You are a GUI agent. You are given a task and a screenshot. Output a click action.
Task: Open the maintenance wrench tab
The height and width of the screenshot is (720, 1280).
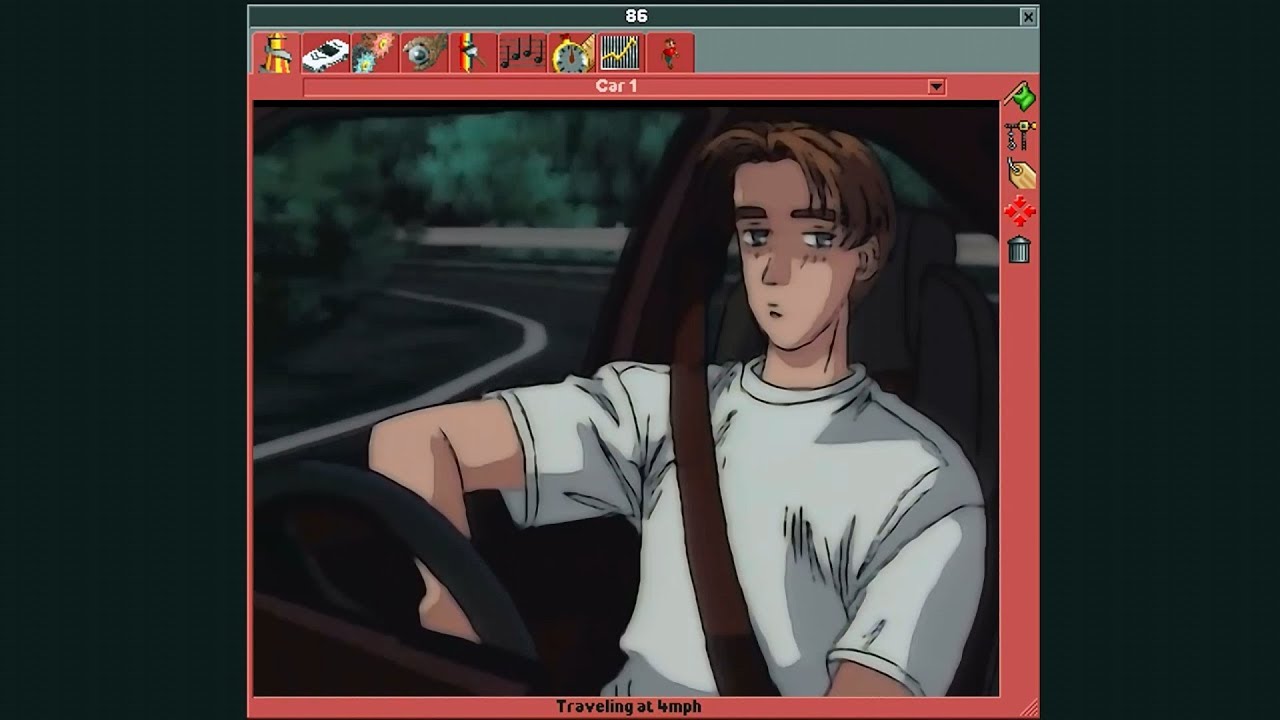[423, 53]
